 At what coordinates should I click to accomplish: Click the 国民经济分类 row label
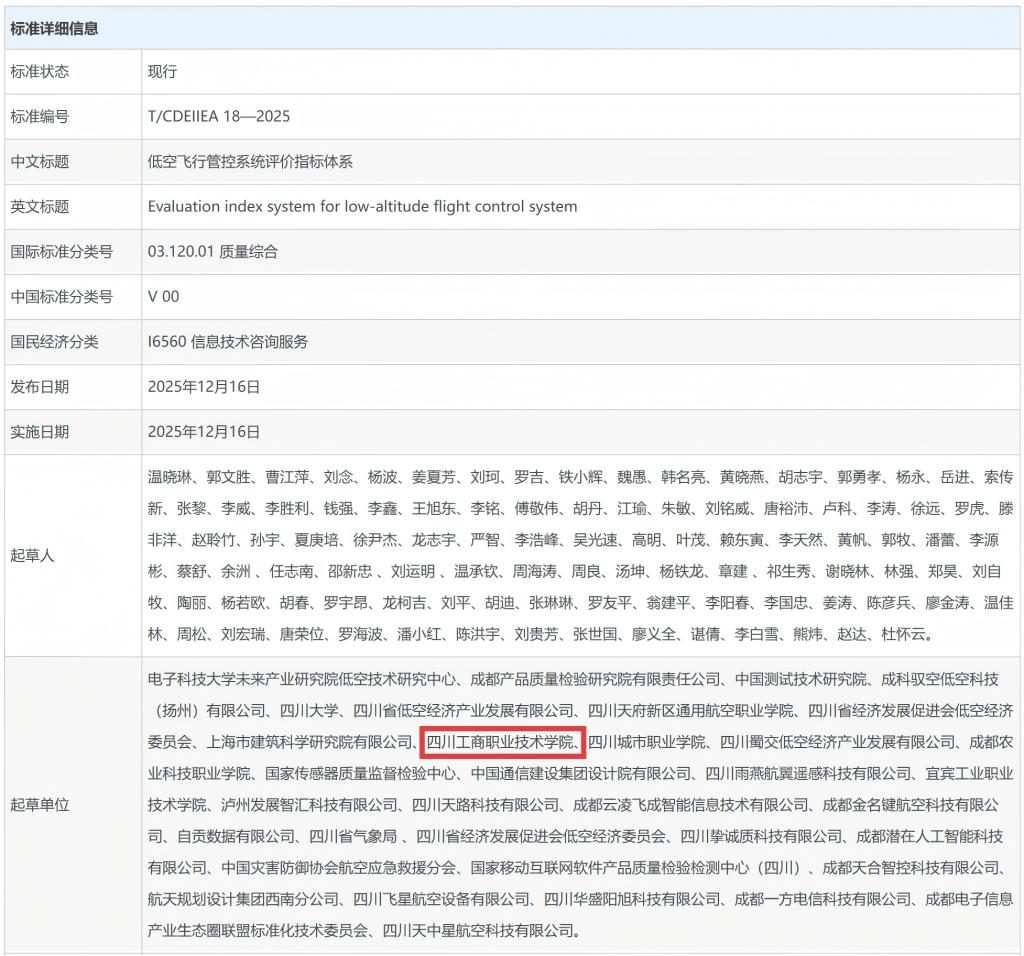click(54, 342)
